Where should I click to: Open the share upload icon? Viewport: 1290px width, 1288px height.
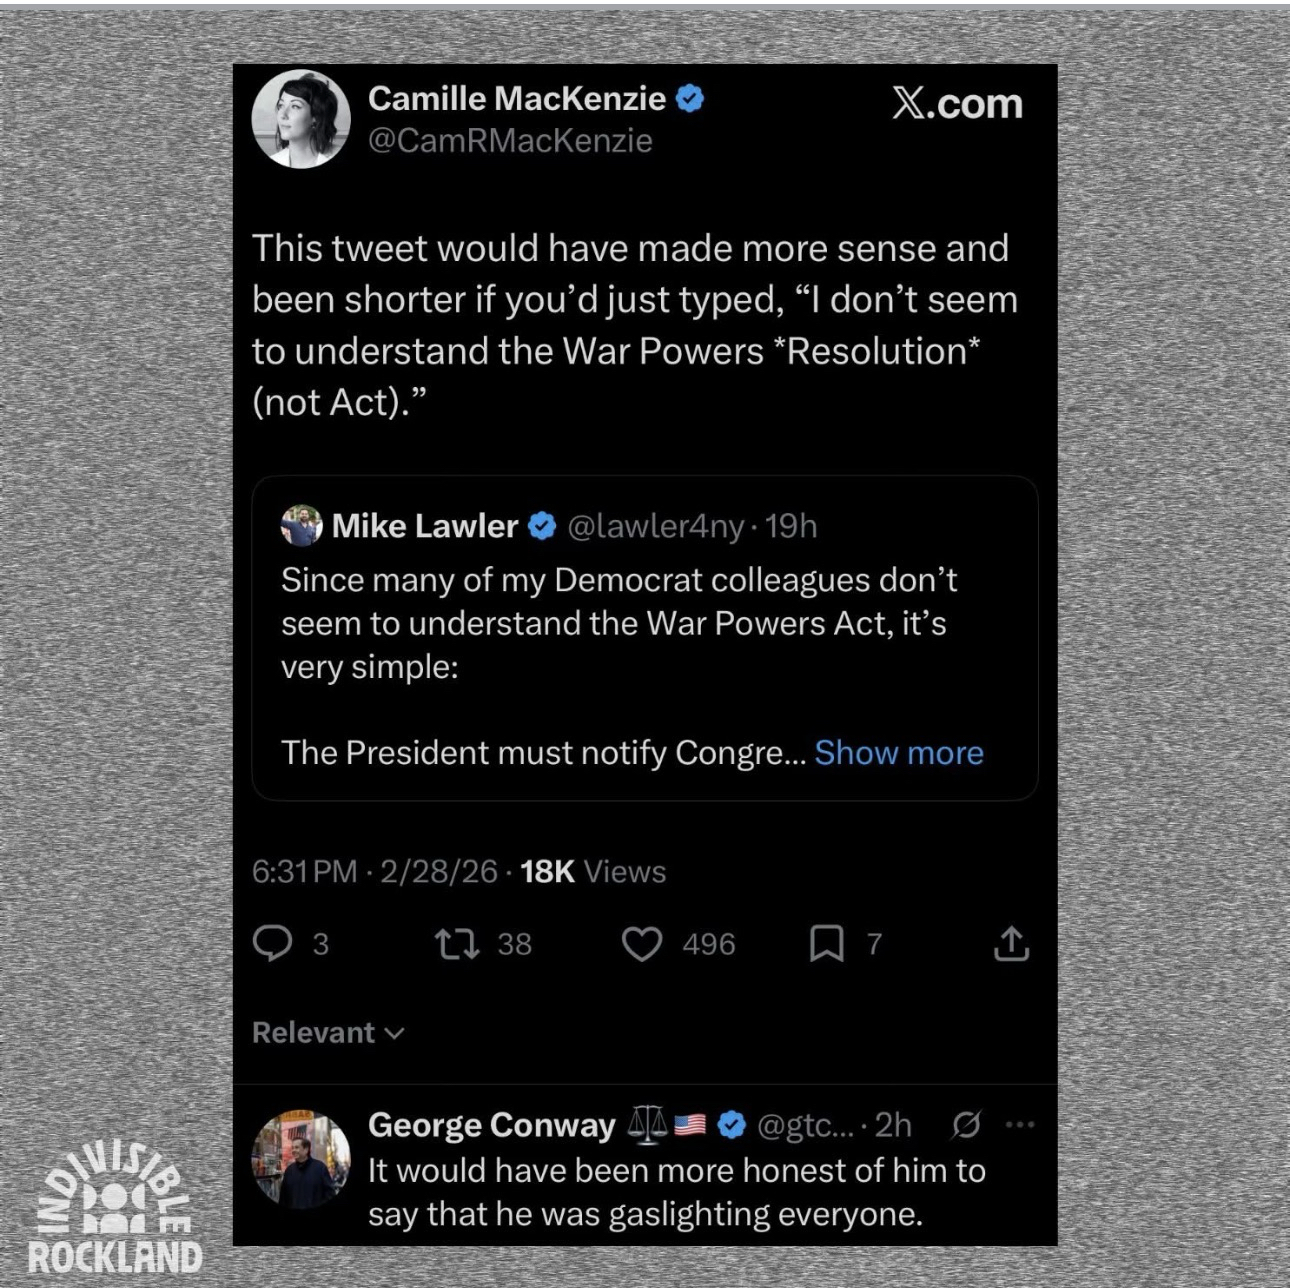(x=1011, y=943)
